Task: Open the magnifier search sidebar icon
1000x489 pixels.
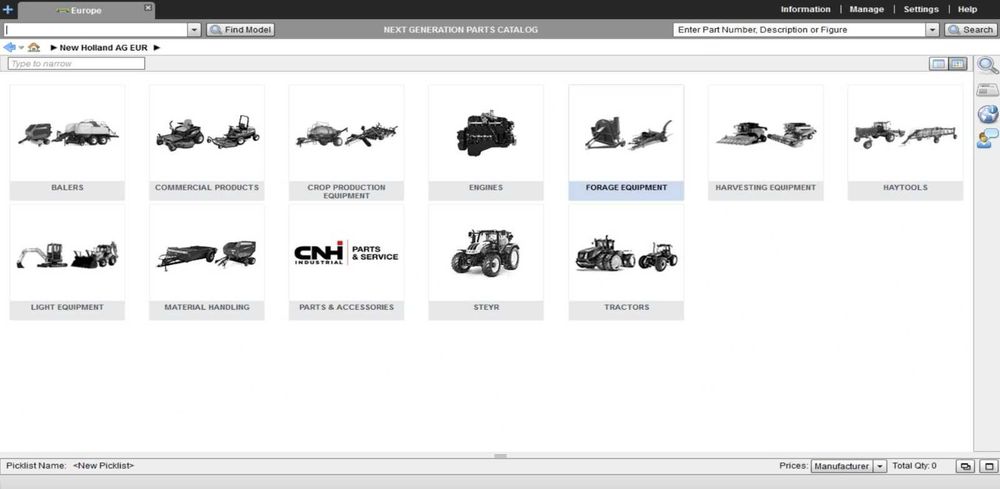Action: click(987, 65)
